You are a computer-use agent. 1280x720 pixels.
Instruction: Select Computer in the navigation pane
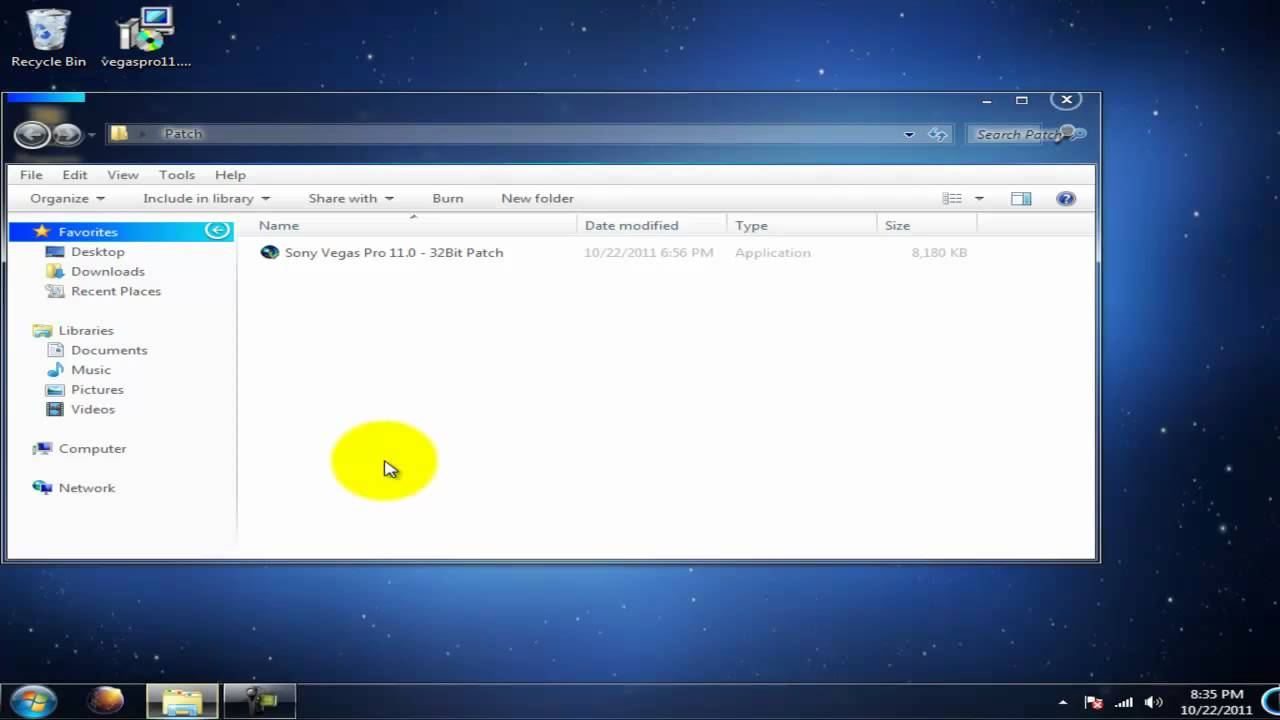tap(92, 449)
